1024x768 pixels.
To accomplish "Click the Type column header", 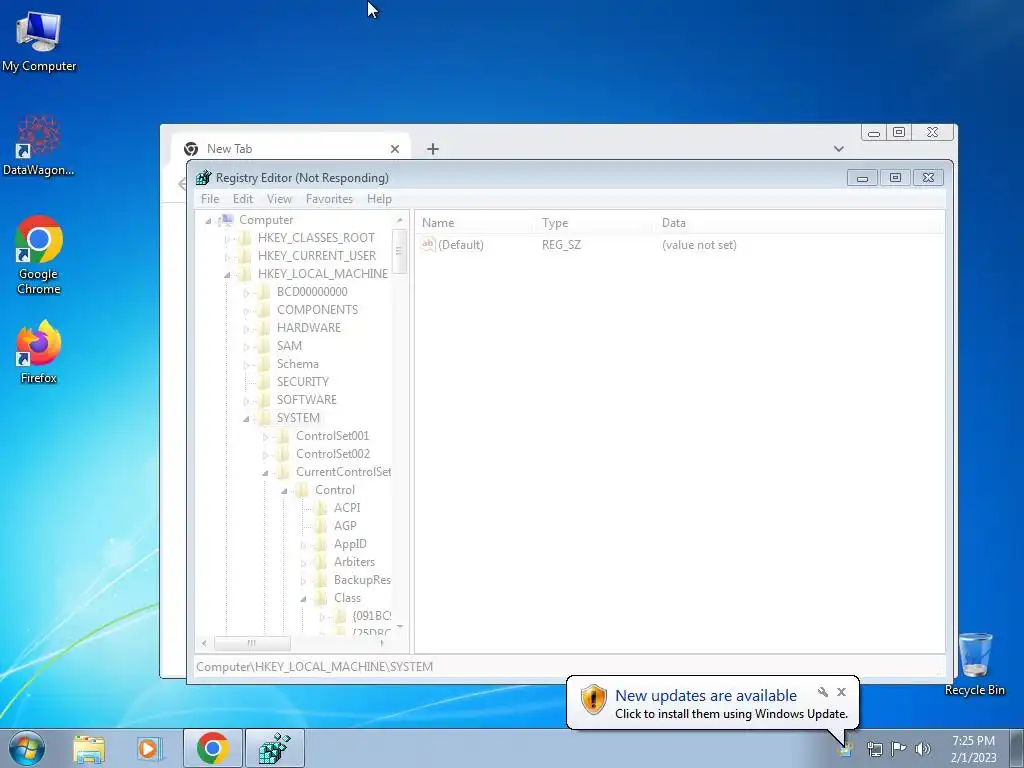I will pyautogui.click(x=596, y=223).
